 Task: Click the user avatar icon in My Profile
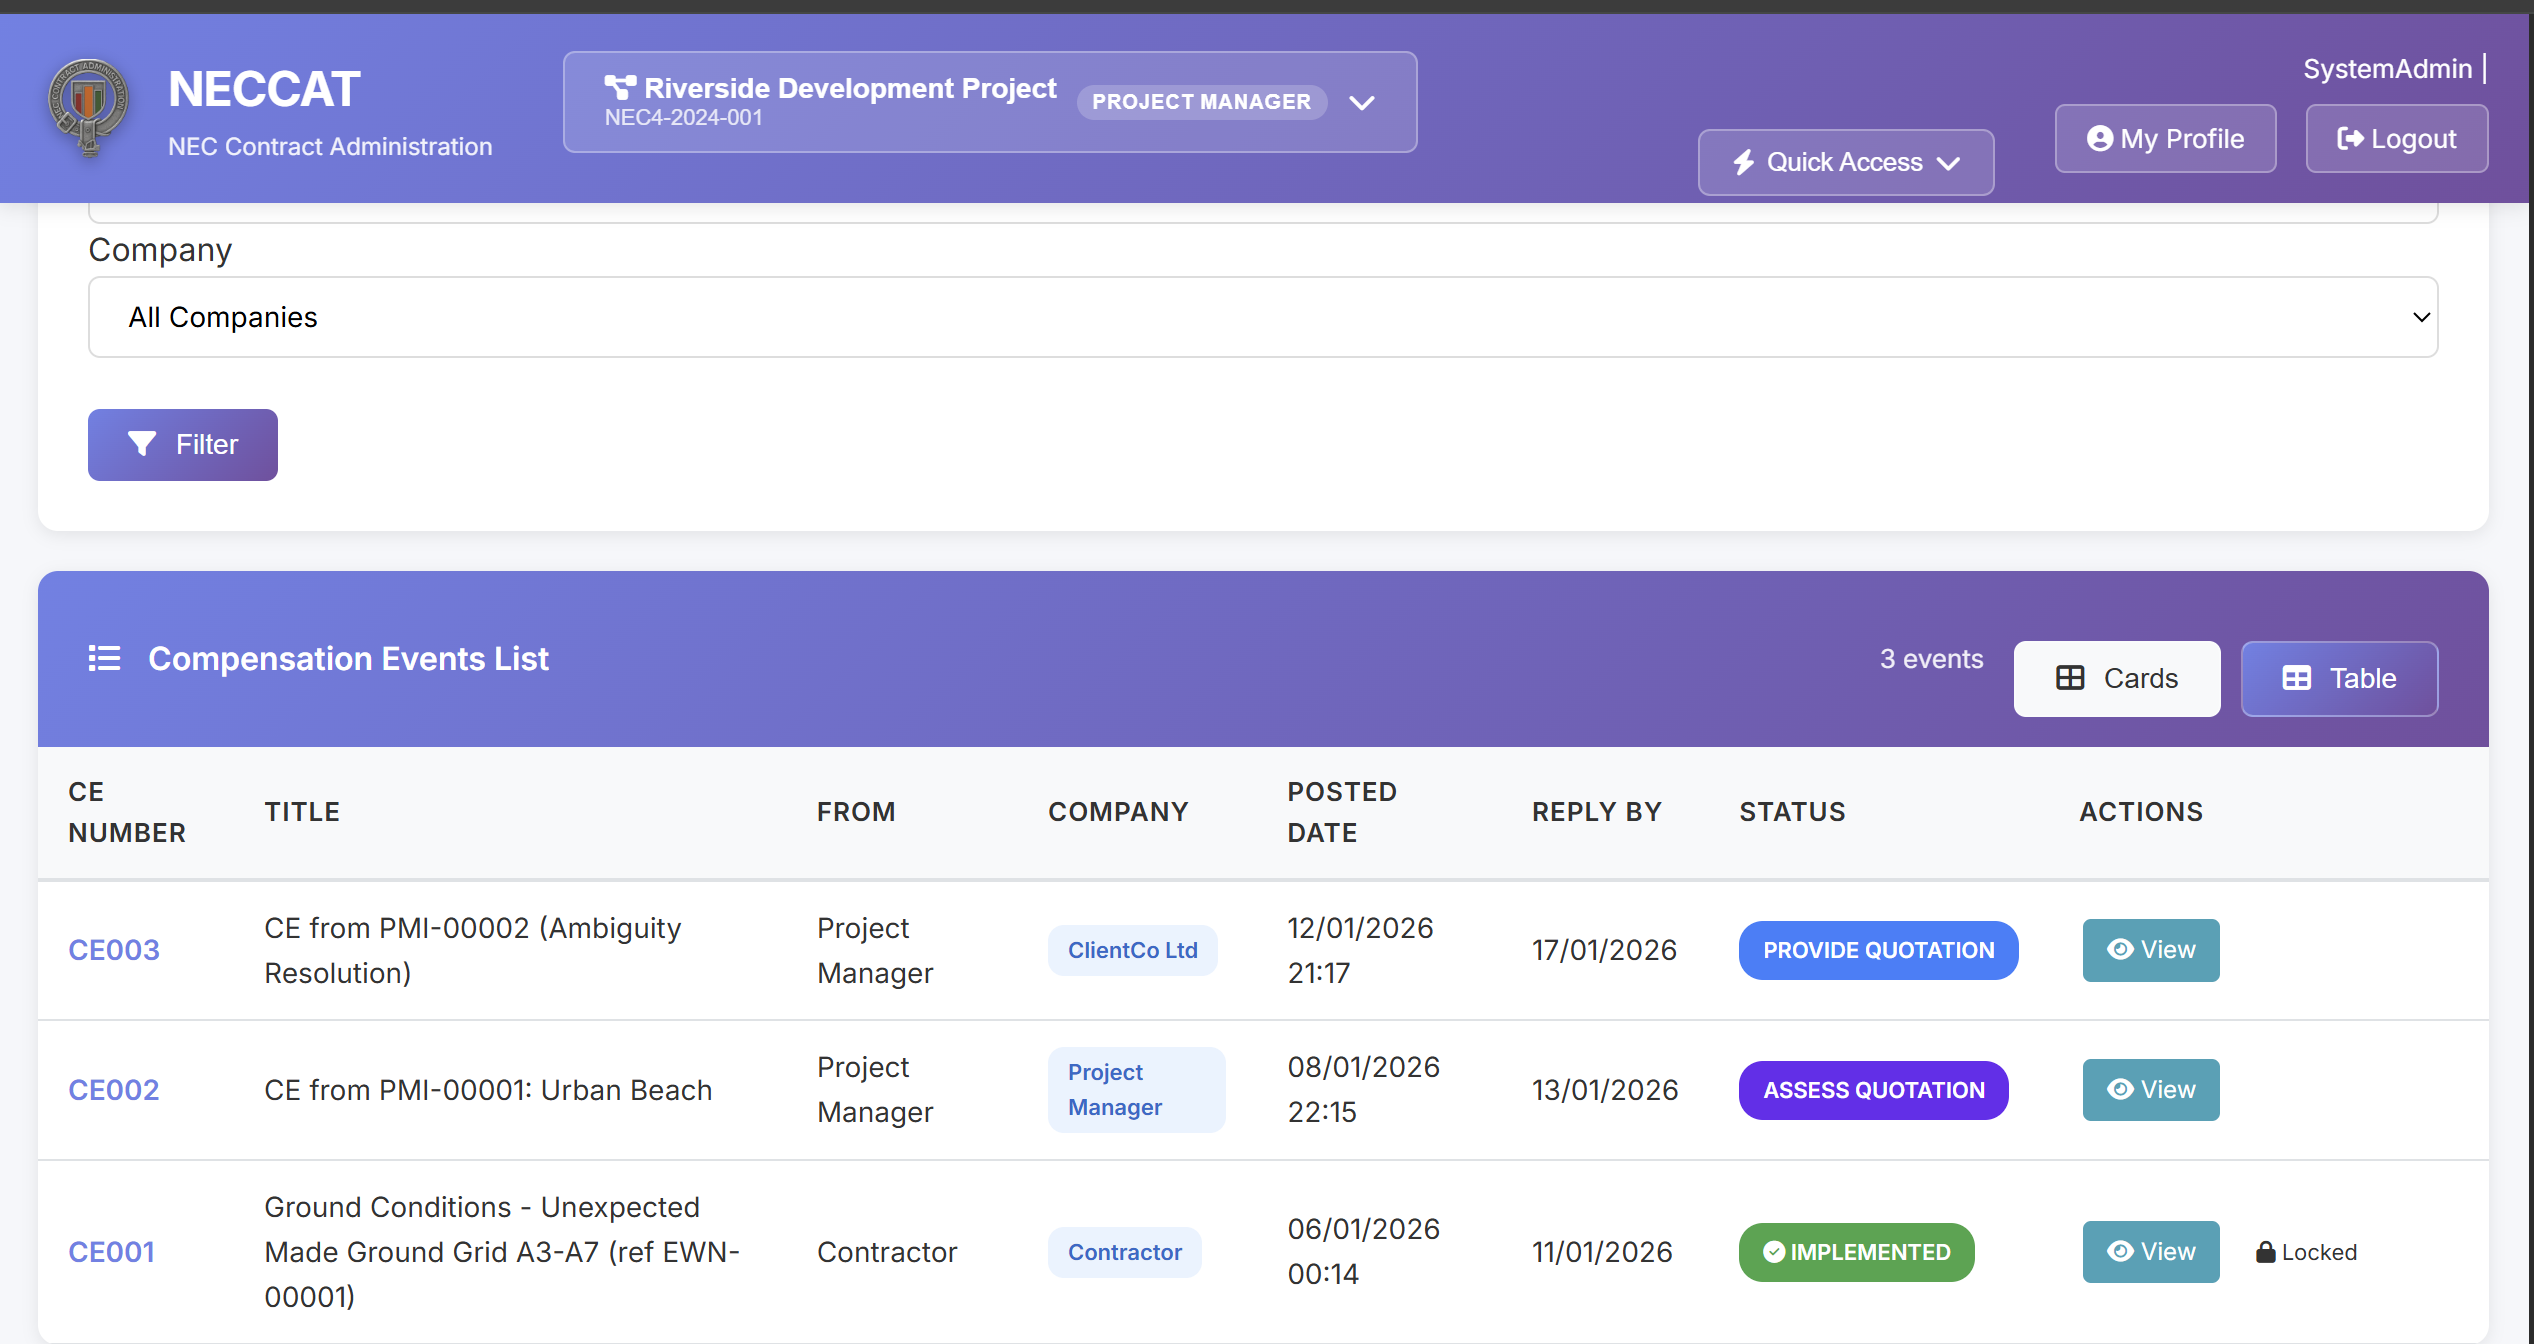pyautogui.click(x=2099, y=139)
